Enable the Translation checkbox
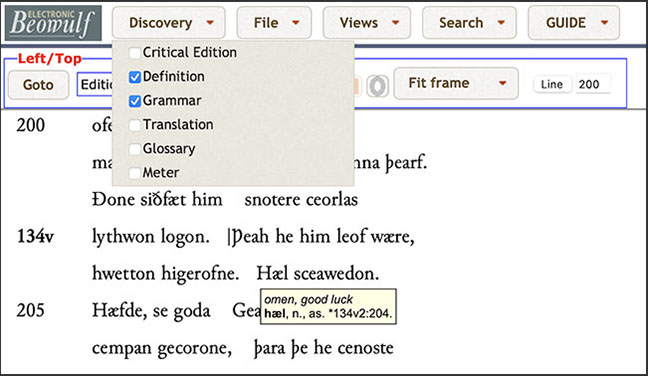This screenshot has width=648, height=376. pyautogui.click(x=135, y=125)
